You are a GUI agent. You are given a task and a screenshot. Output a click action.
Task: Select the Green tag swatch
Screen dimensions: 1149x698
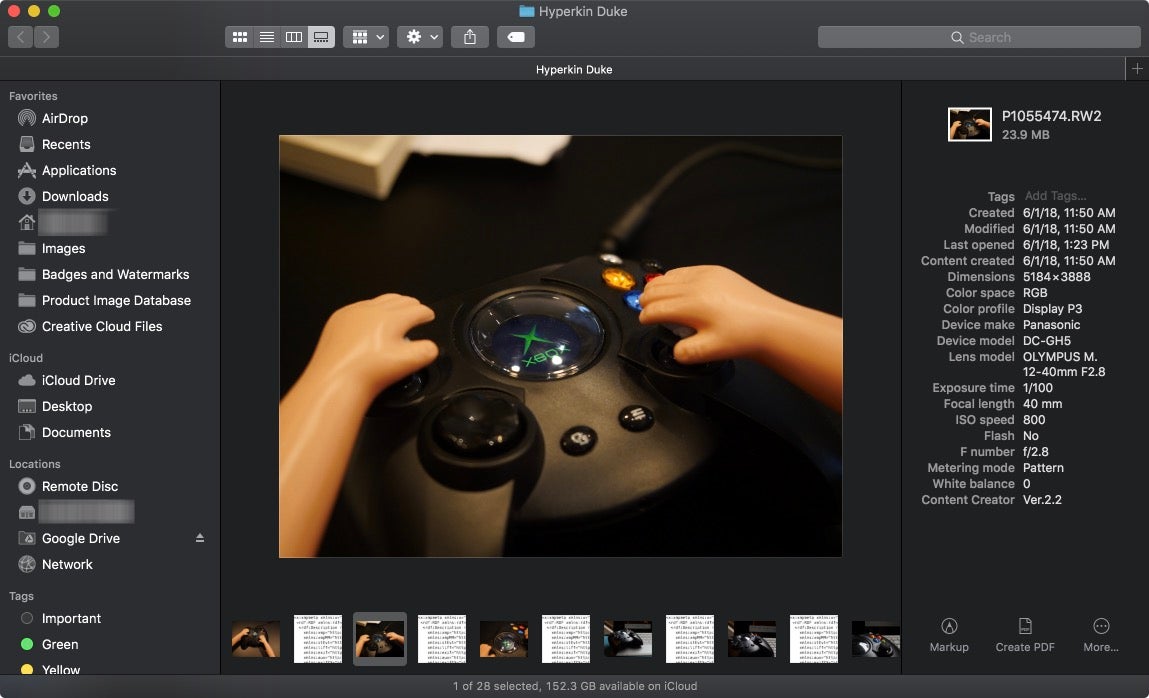point(26,644)
